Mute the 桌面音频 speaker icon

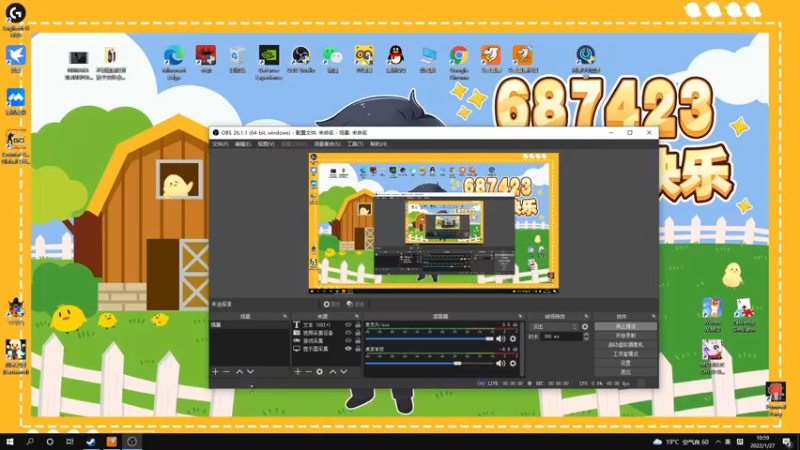tap(501, 363)
